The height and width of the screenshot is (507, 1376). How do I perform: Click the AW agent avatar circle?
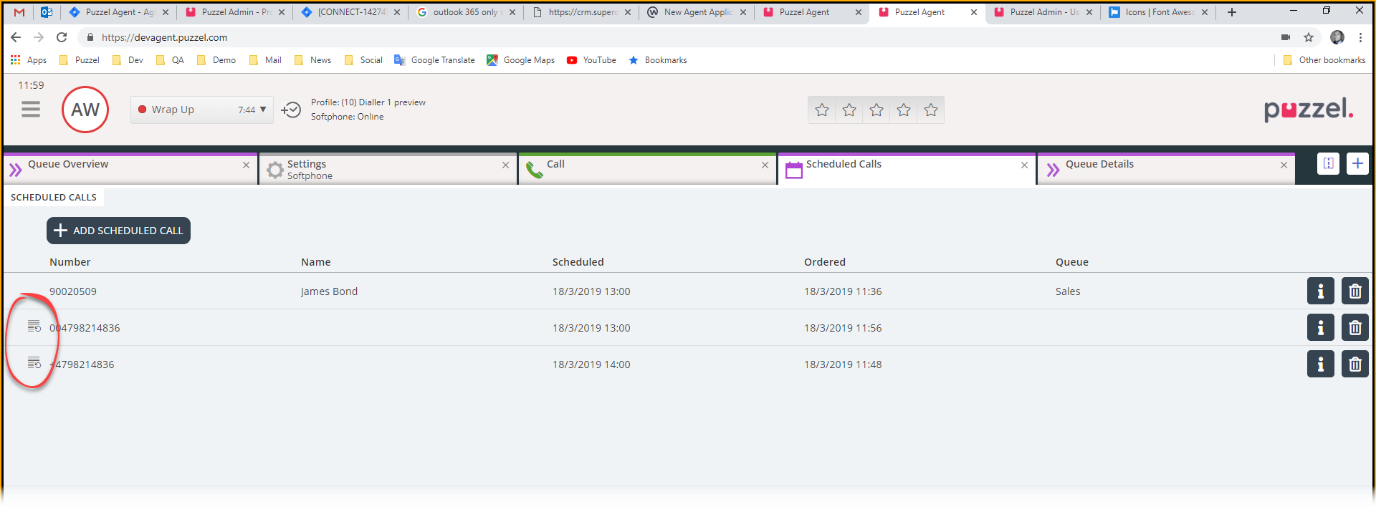click(x=85, y=110)
